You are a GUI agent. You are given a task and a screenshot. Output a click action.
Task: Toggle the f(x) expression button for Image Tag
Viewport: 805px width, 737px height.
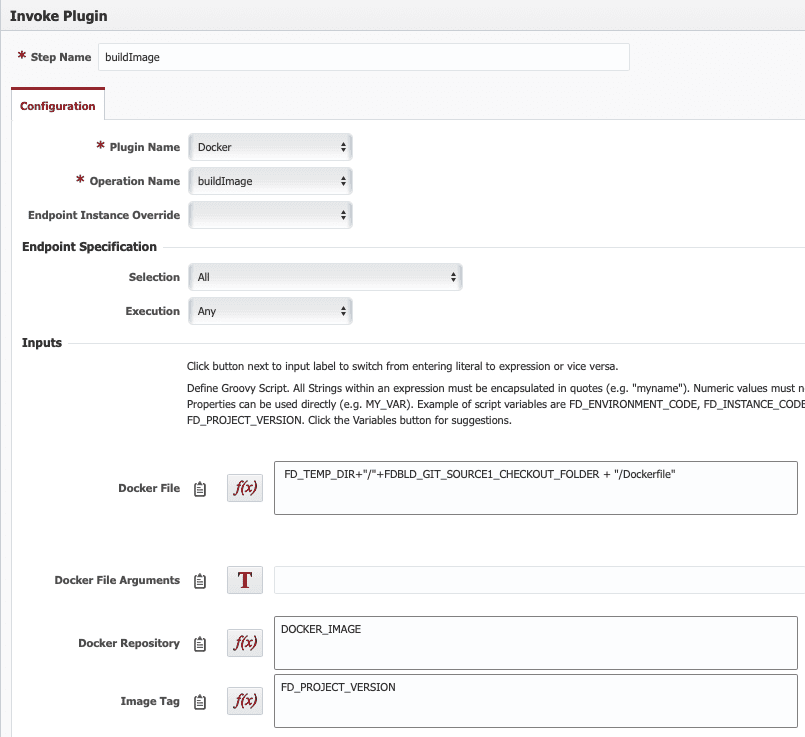[245, 701]
